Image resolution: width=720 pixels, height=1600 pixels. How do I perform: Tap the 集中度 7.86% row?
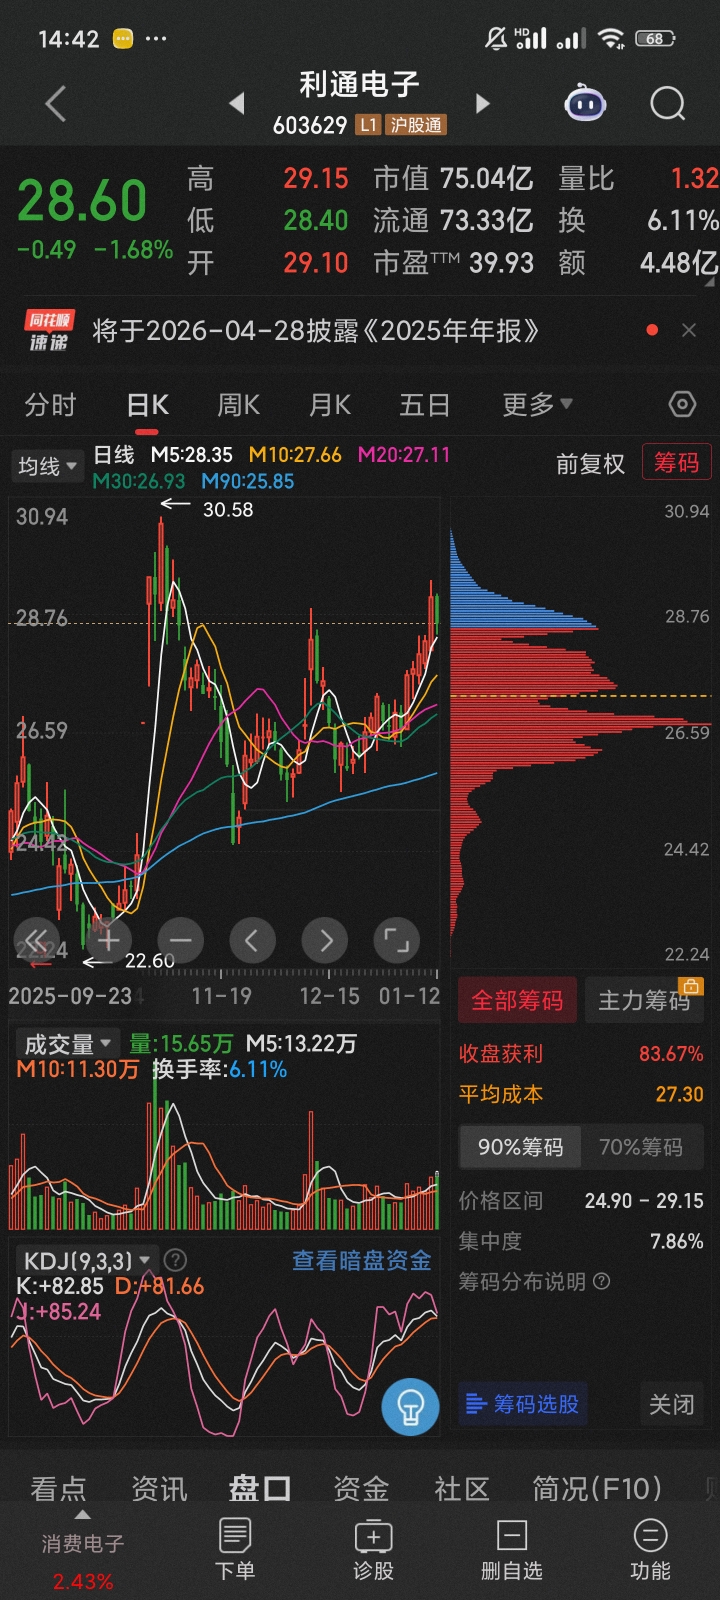[x=581, y=1241]
